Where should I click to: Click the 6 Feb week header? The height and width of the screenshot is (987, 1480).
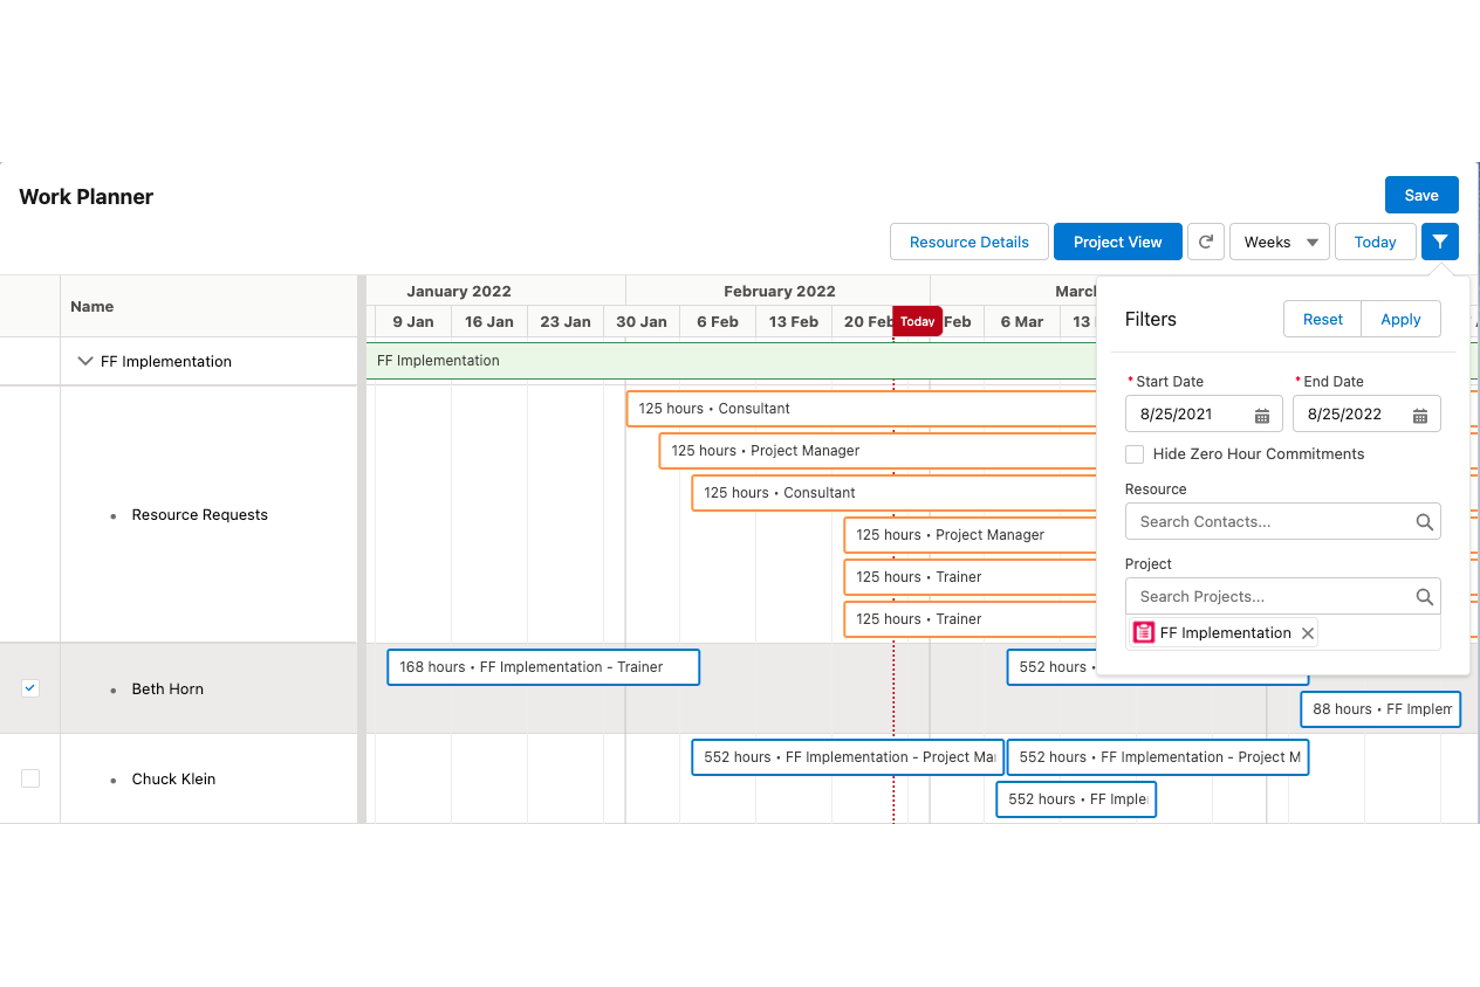coord(717,322)
